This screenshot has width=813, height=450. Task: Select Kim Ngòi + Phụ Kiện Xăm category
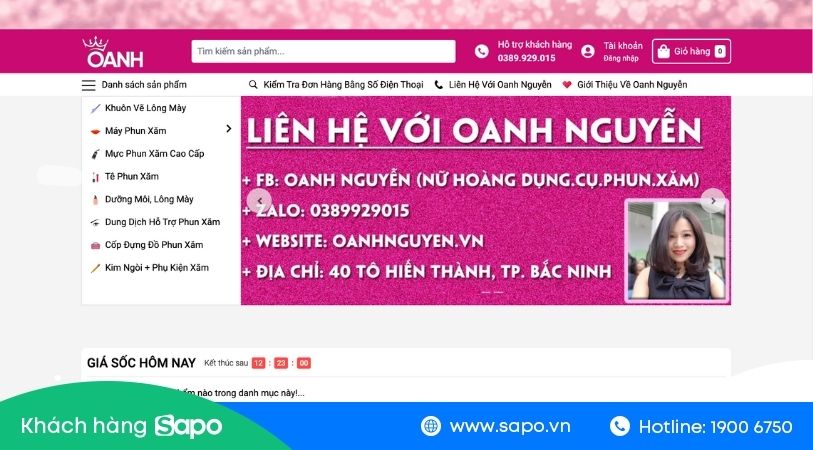click(157, 268)
